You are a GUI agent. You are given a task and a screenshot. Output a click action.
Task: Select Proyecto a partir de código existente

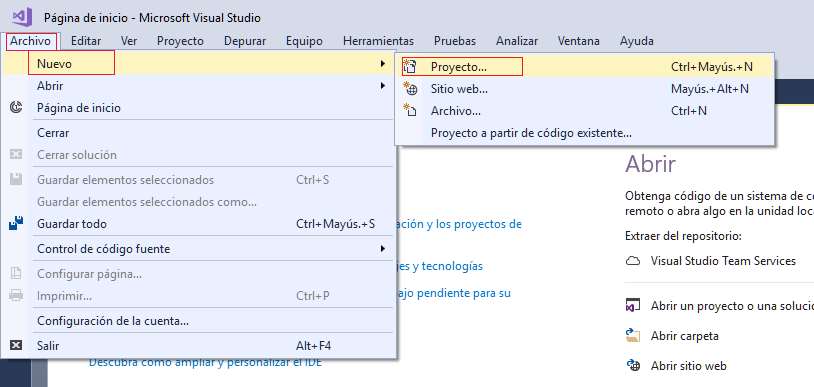(585, 133)
